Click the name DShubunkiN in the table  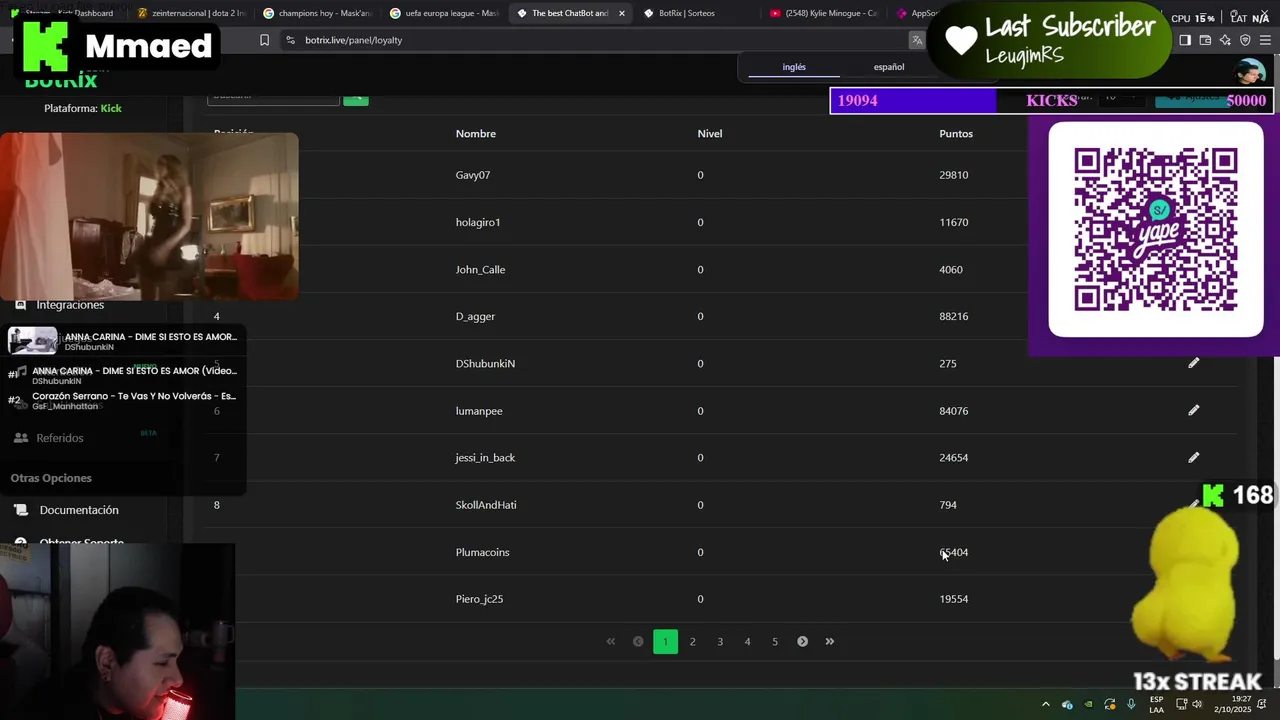click(x=485, y=363)
